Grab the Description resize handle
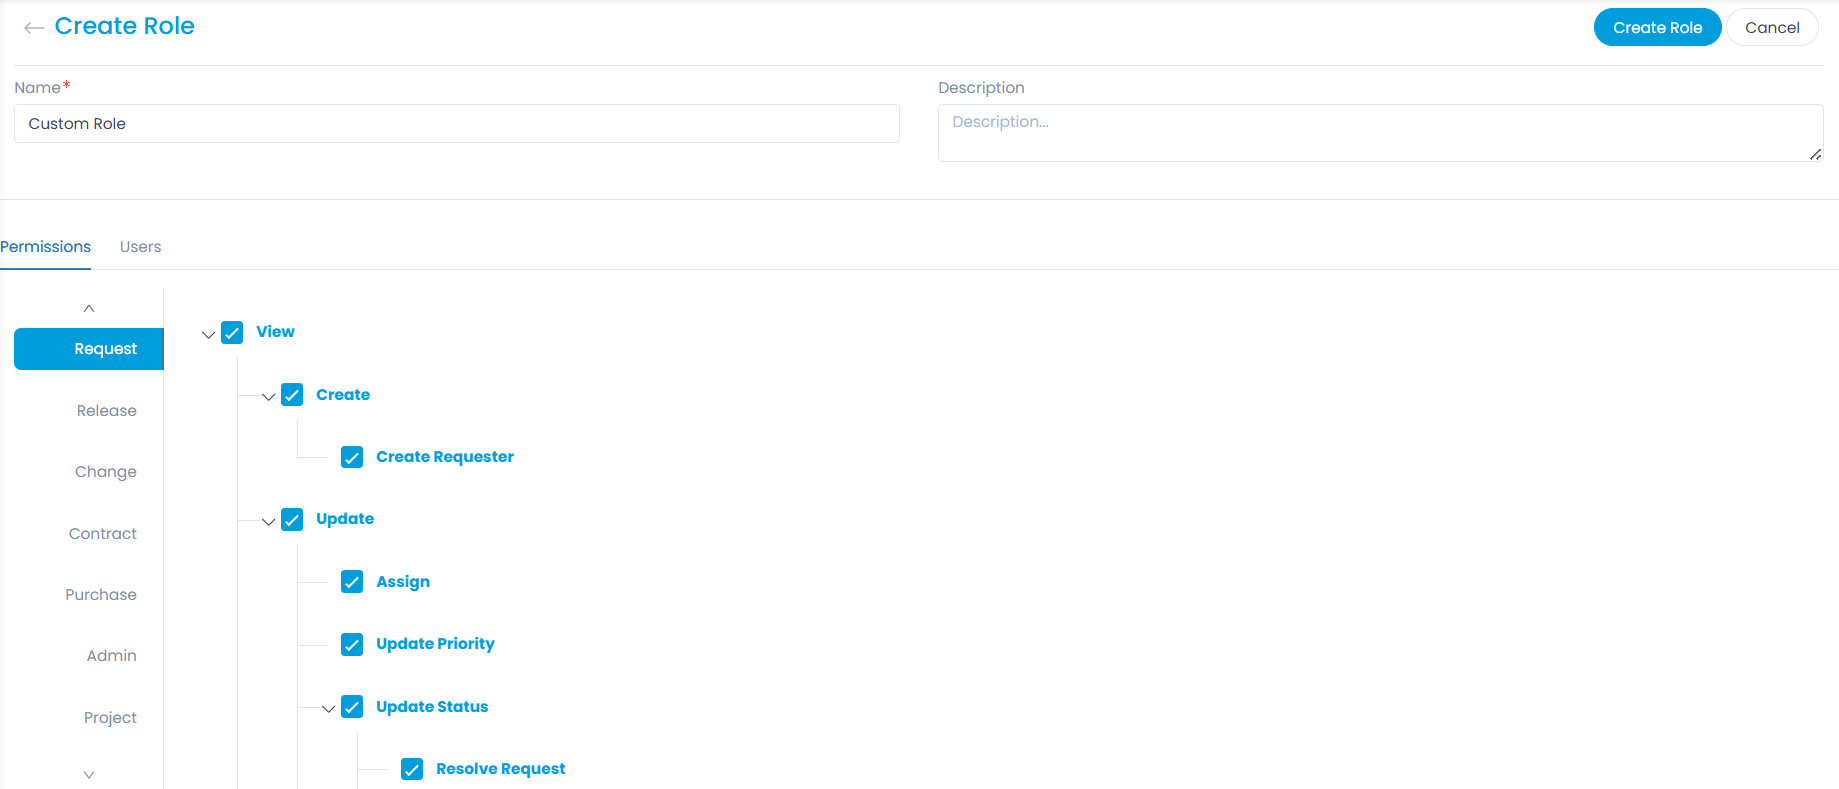 (x=1815, y=154)
